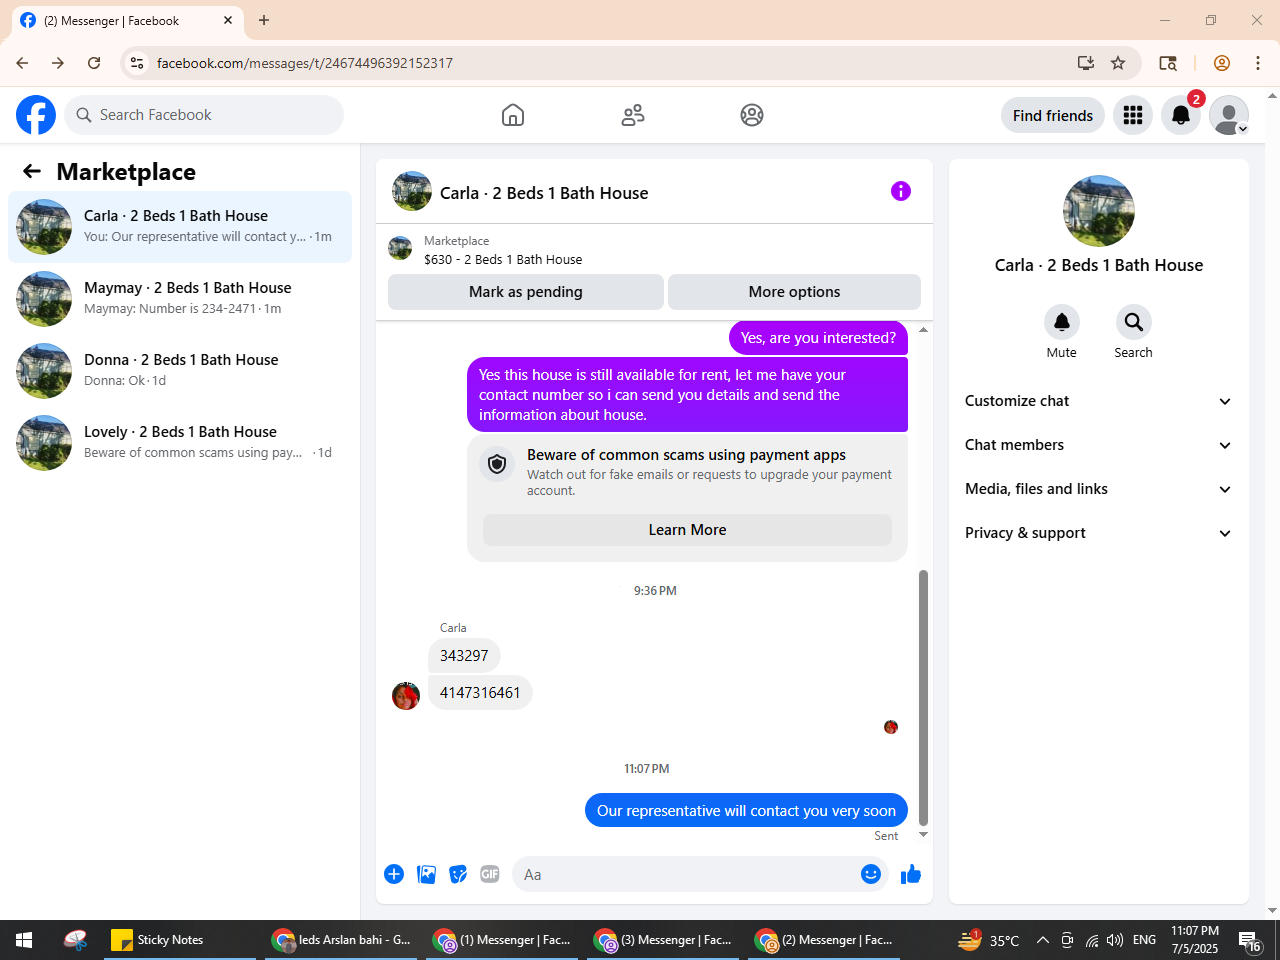Click the shield scam warning icon
This screenshot has height=960, width=1280.
[x=497, y=464]
